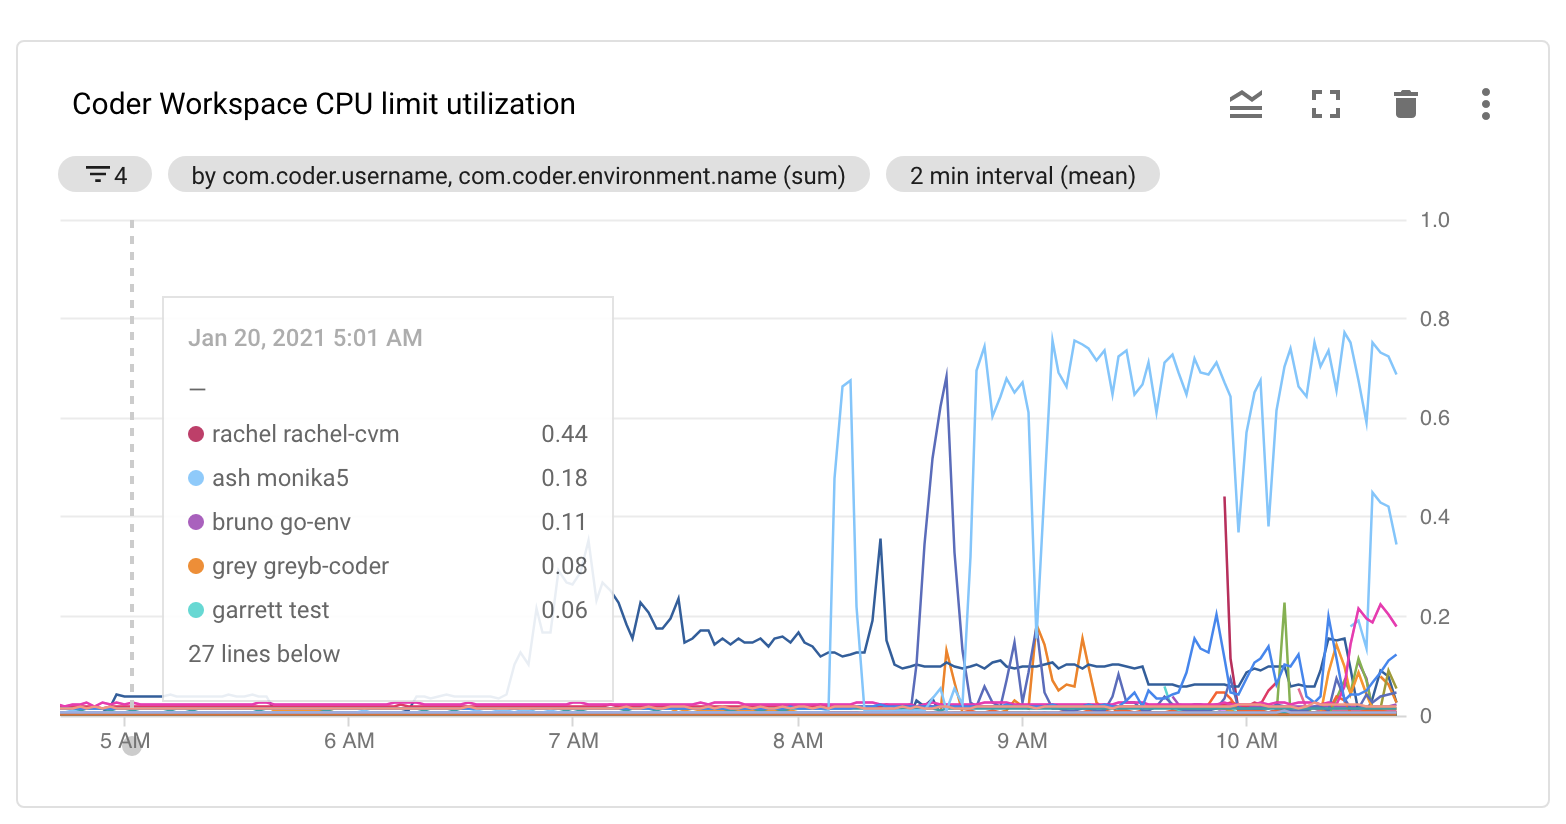Expand the chart to fullscreen
The image size is (1566, 824).
(x=1325, y=103)
